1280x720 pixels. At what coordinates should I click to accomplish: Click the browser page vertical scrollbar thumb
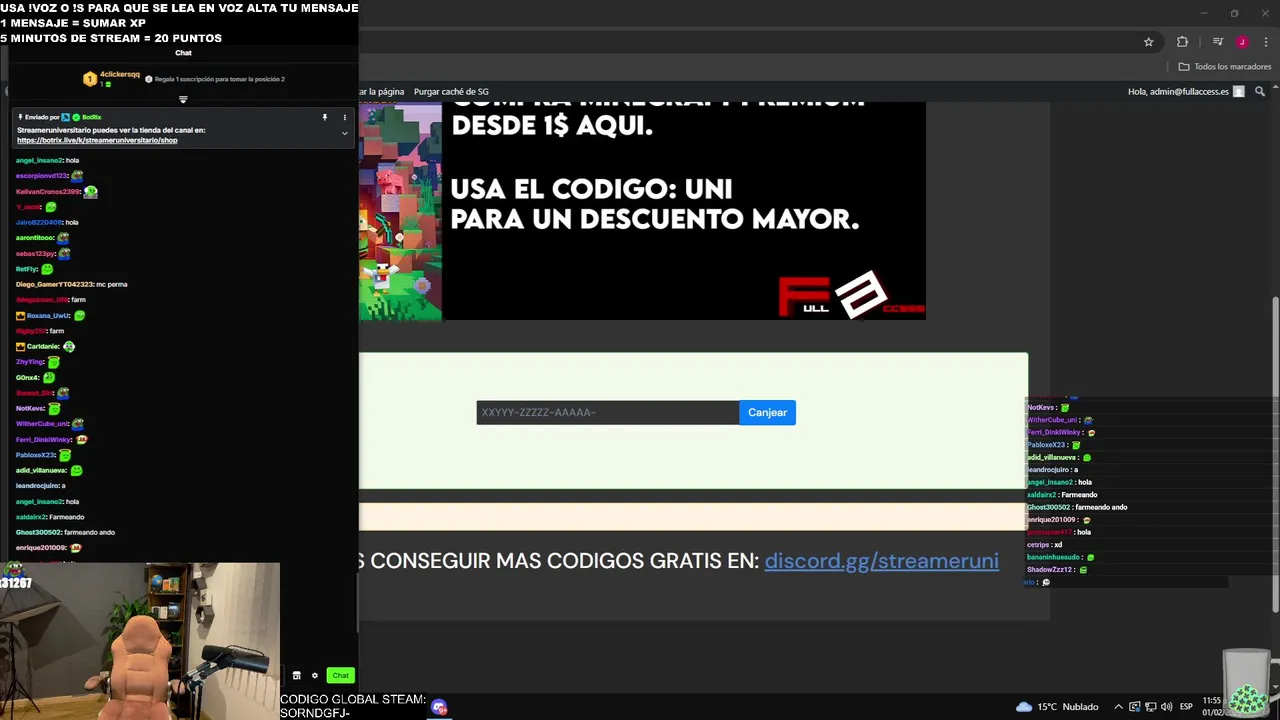1274,453
